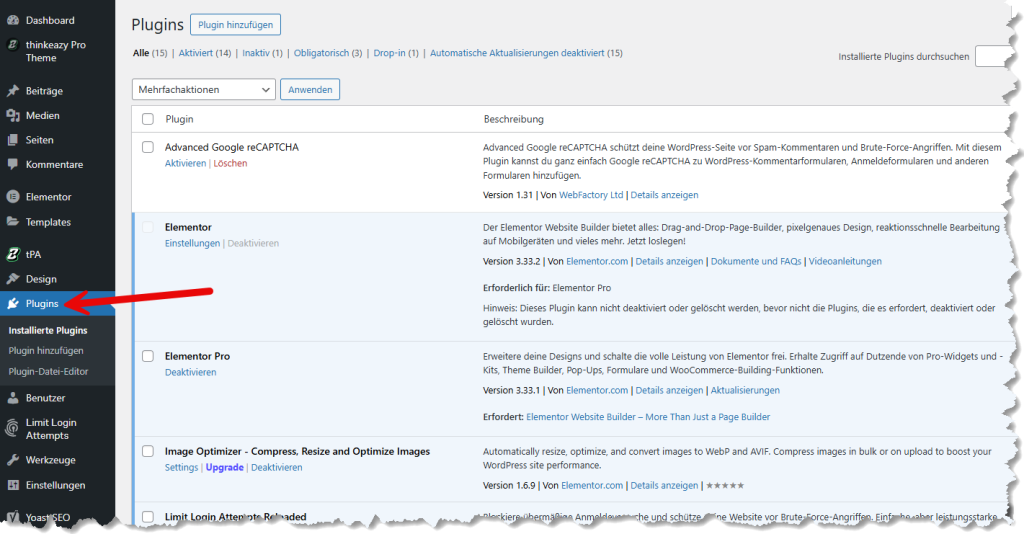Filter plugins by Alle (15)
This screenshot has height=534, width=1024.
point(150,53)
